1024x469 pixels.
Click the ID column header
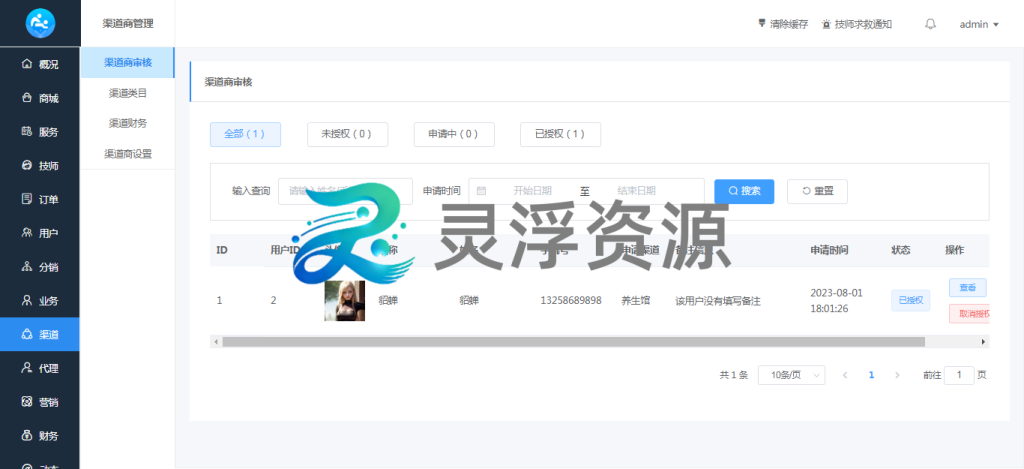point(221,250)
